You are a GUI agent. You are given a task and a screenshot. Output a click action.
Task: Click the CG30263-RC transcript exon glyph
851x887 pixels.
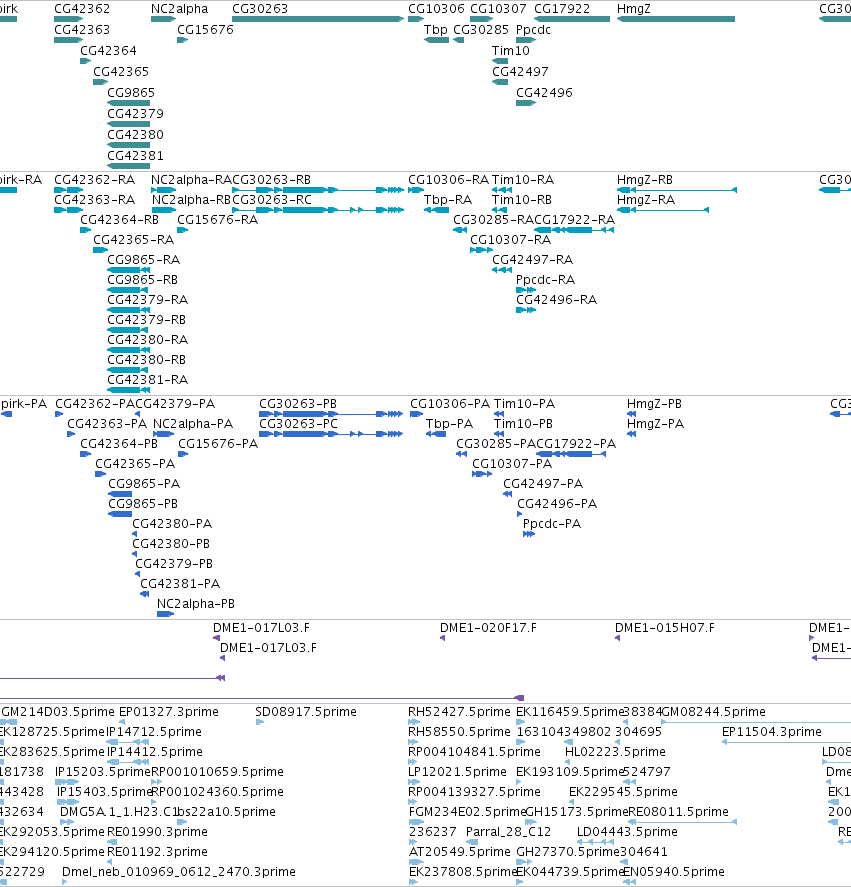coord(318,210)
